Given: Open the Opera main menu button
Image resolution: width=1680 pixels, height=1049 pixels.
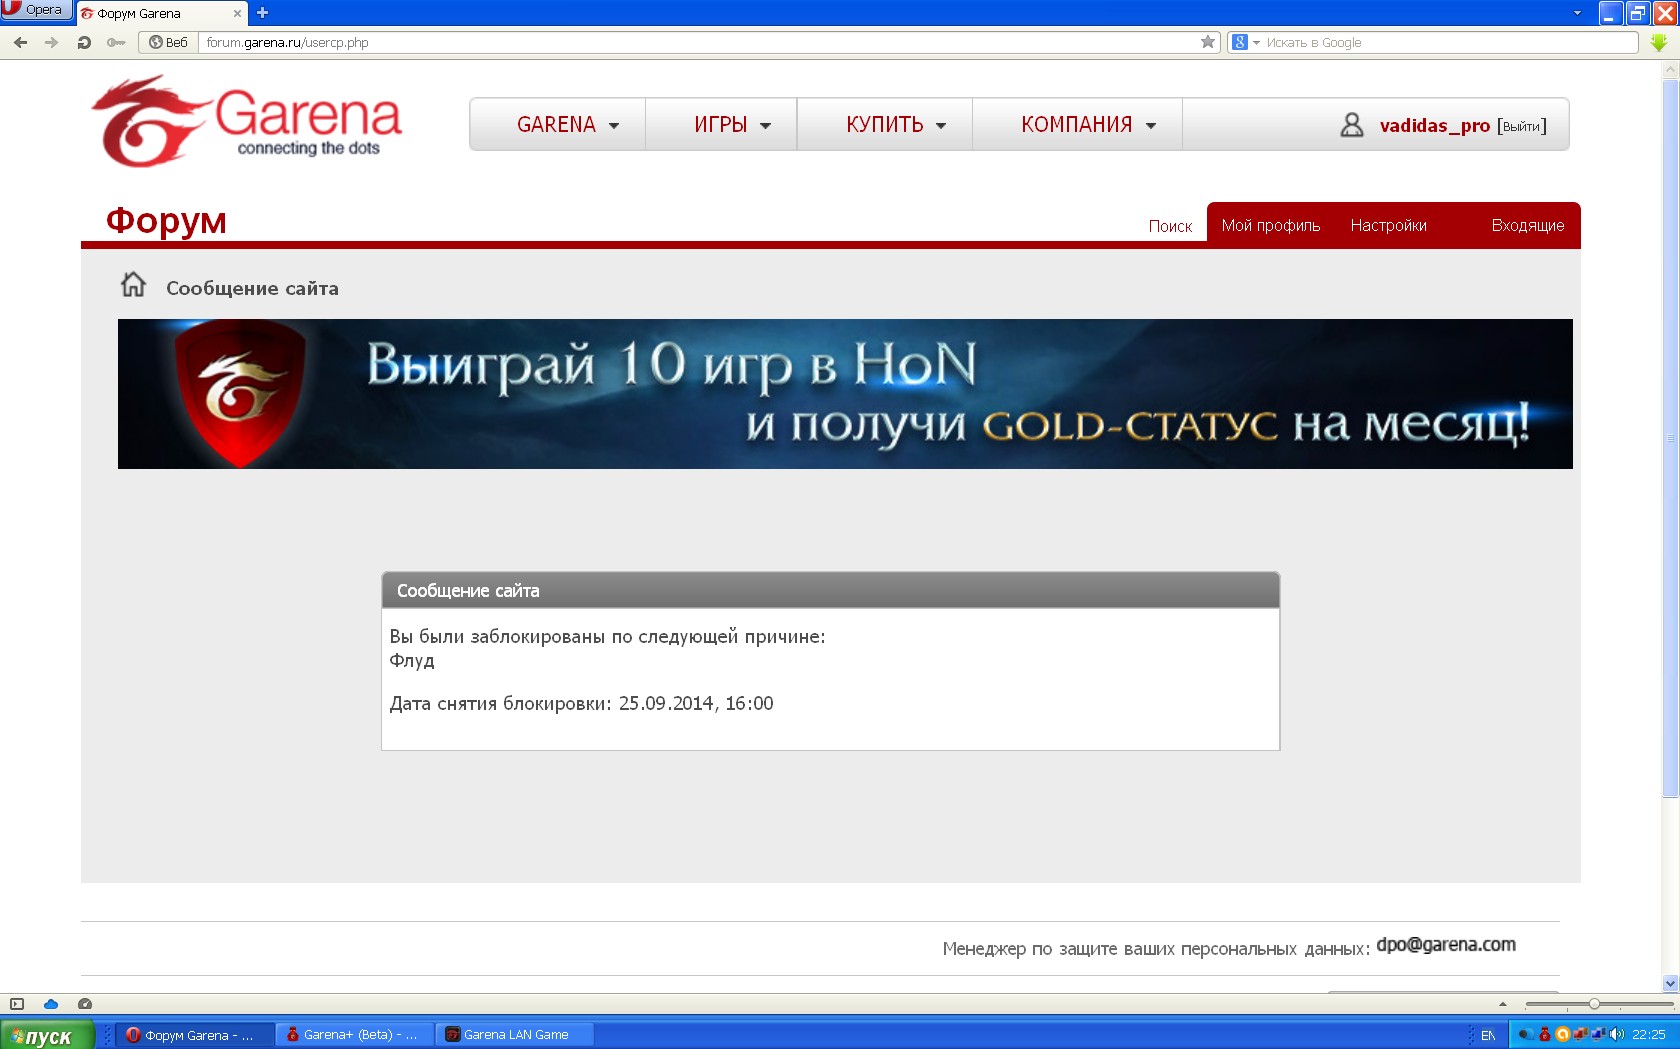Looking at the screenshot, I should (36, 10).
